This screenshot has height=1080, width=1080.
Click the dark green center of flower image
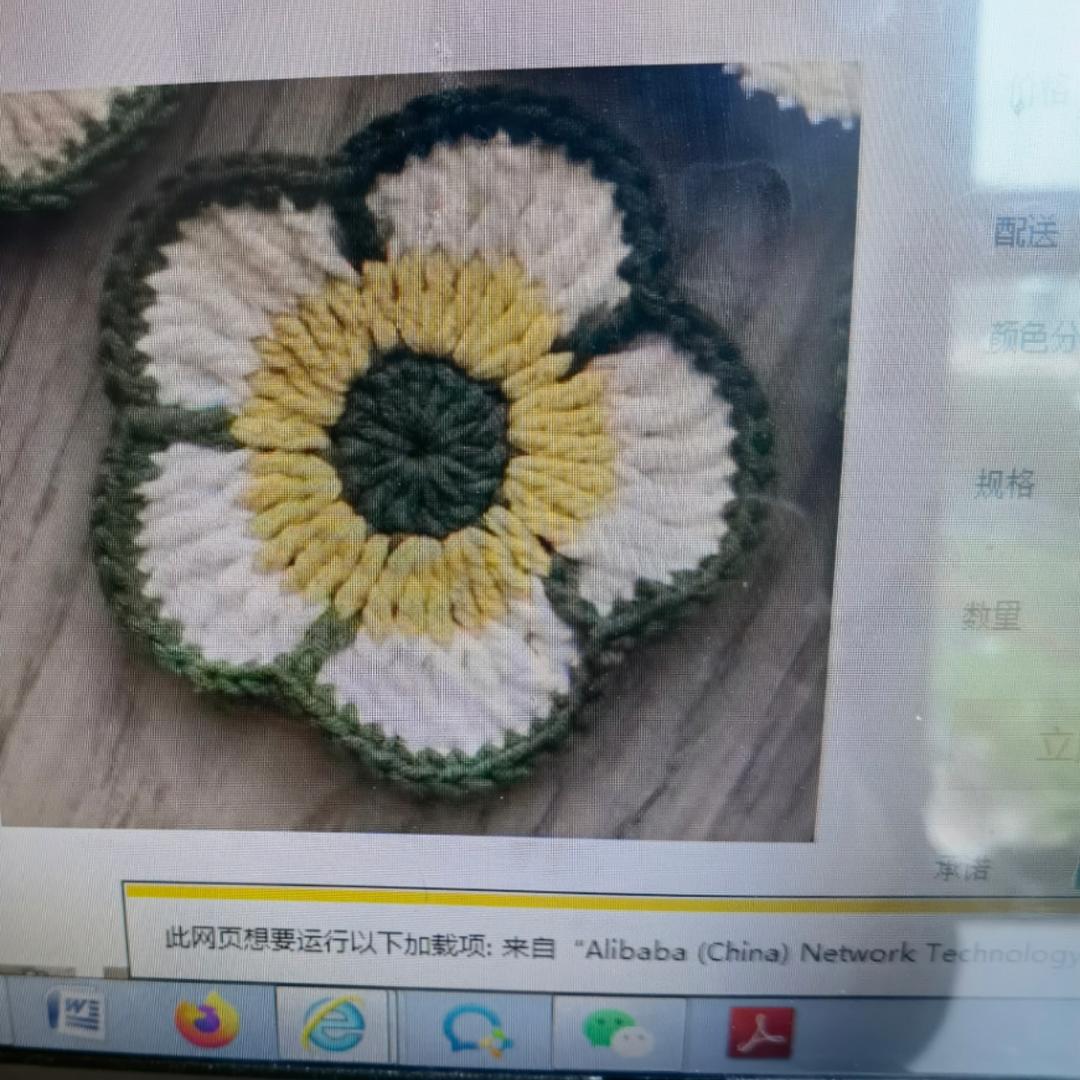tap(421, 445)
